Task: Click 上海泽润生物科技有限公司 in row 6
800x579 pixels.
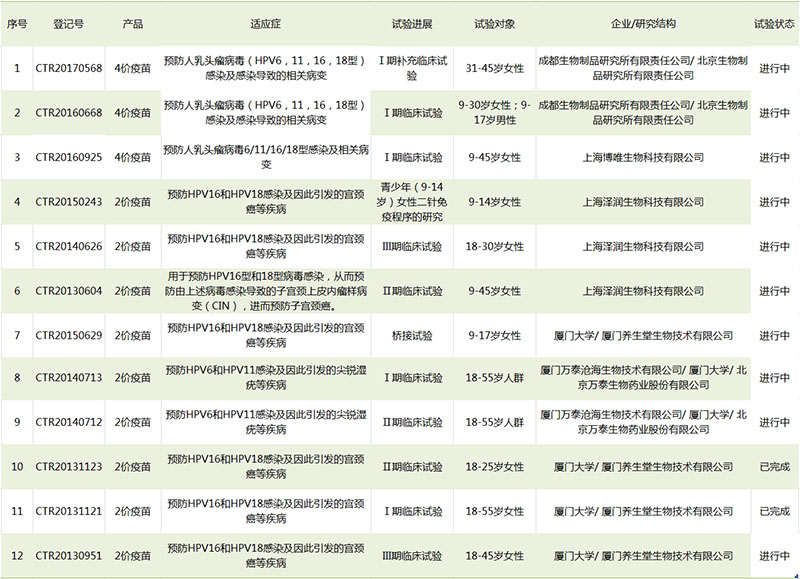Action: [x=643, y=291]
